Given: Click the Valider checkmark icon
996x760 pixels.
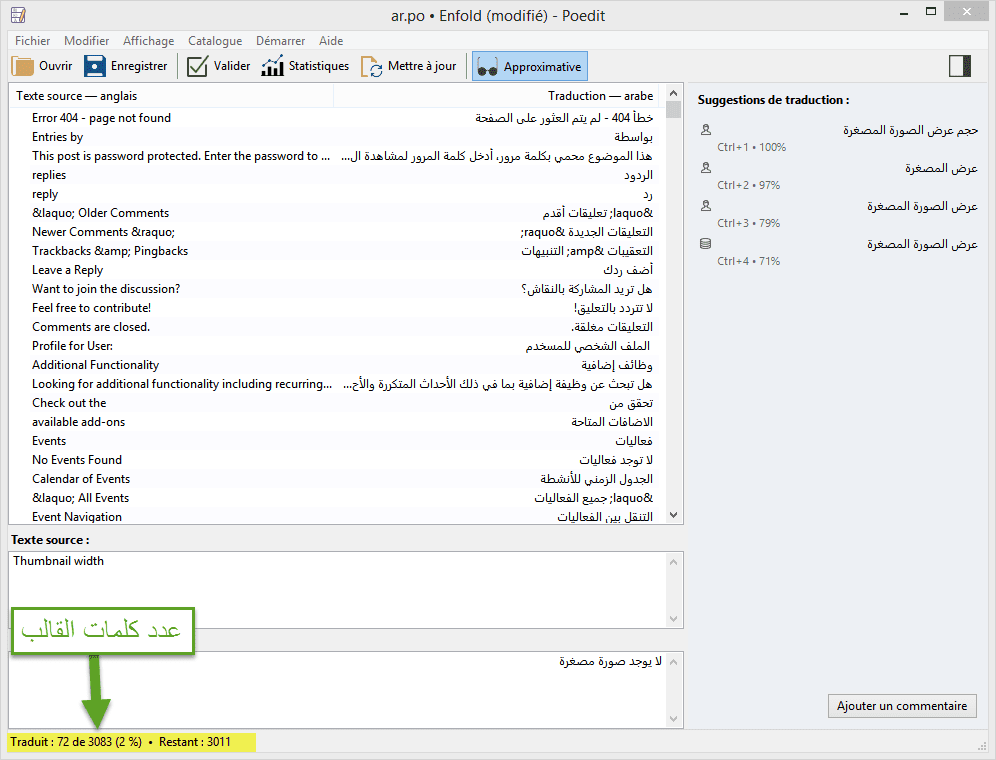Looking at the screenshot, I should [x=198, y=67].
